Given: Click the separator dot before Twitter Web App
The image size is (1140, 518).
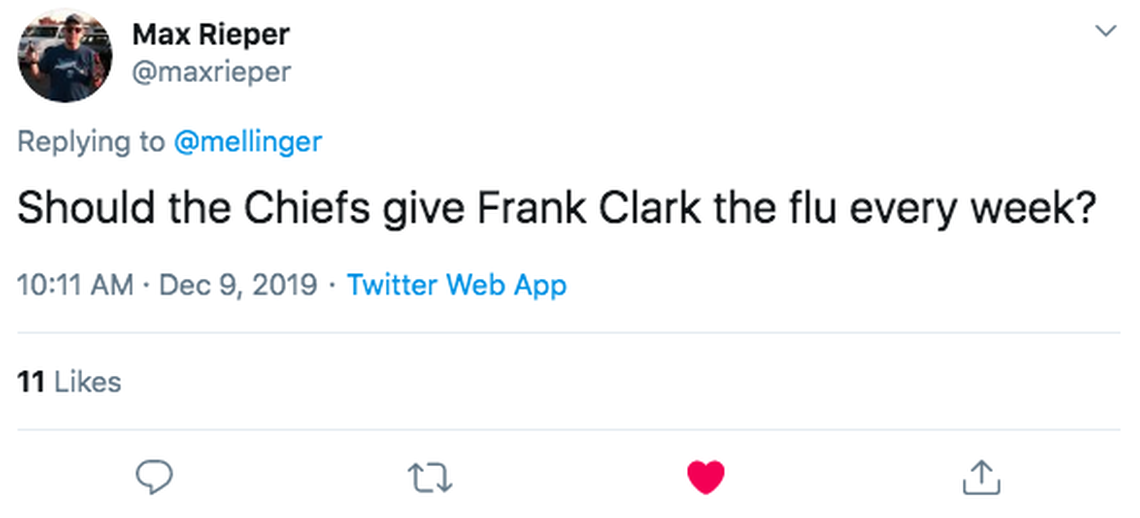Looking at the screenshot, I should [332, 286].
